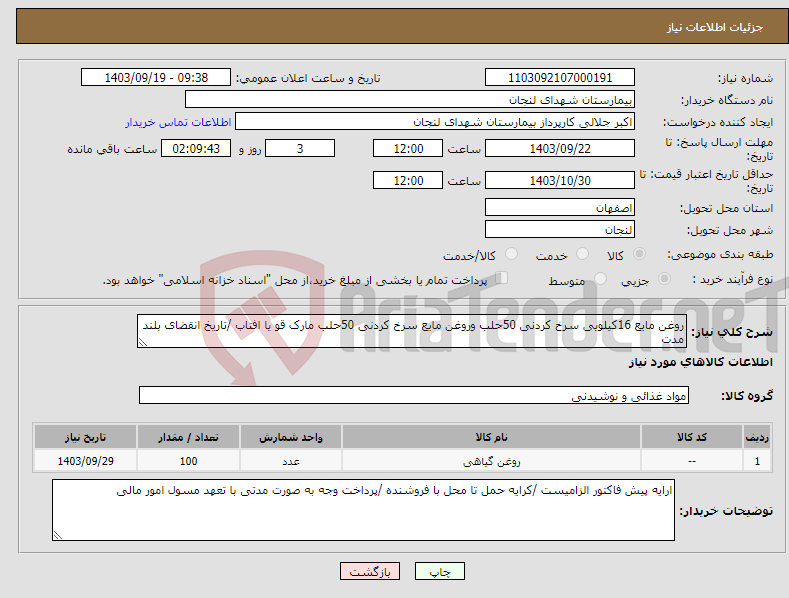Select the جزیی purchase type radio
The height and width of the screenshot is (598, 789).
664,278
